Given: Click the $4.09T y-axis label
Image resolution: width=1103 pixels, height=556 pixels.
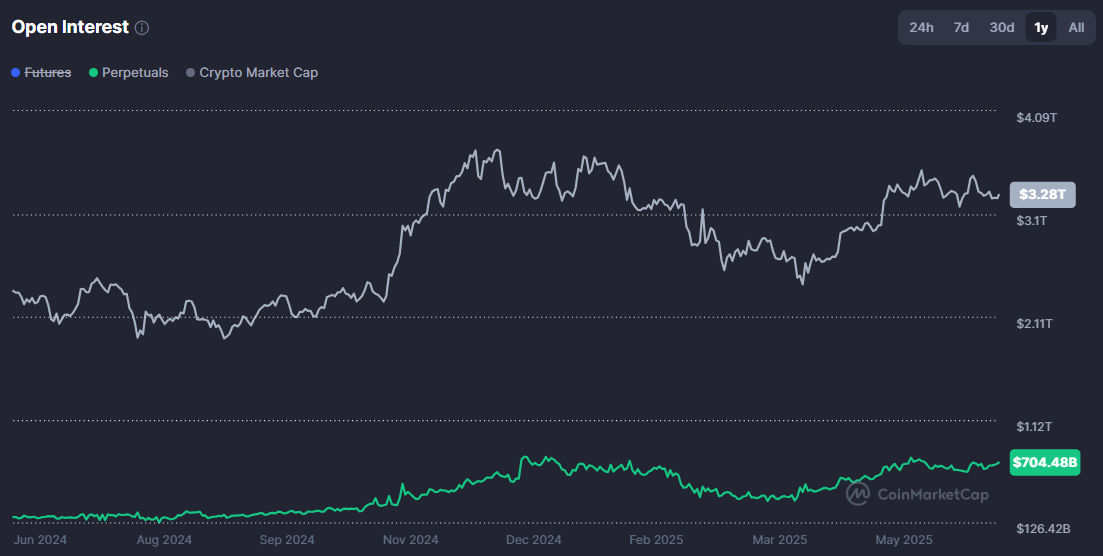Looking at the screenshot, I should pos(1037,118).
